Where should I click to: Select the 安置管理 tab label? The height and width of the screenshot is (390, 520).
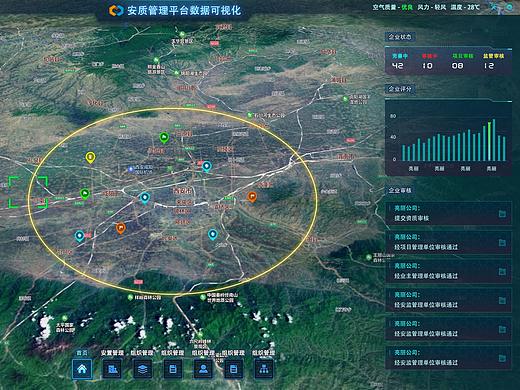pos(112,353)
